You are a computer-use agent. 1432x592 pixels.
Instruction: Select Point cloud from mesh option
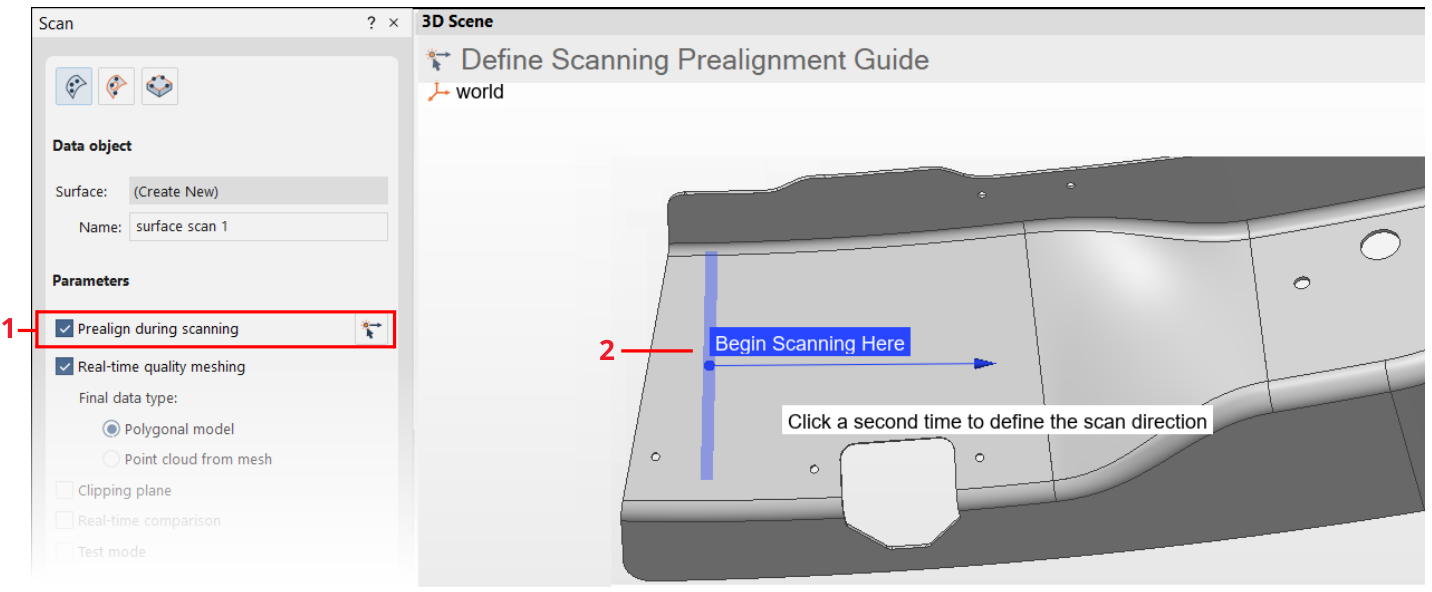[112, 459]
